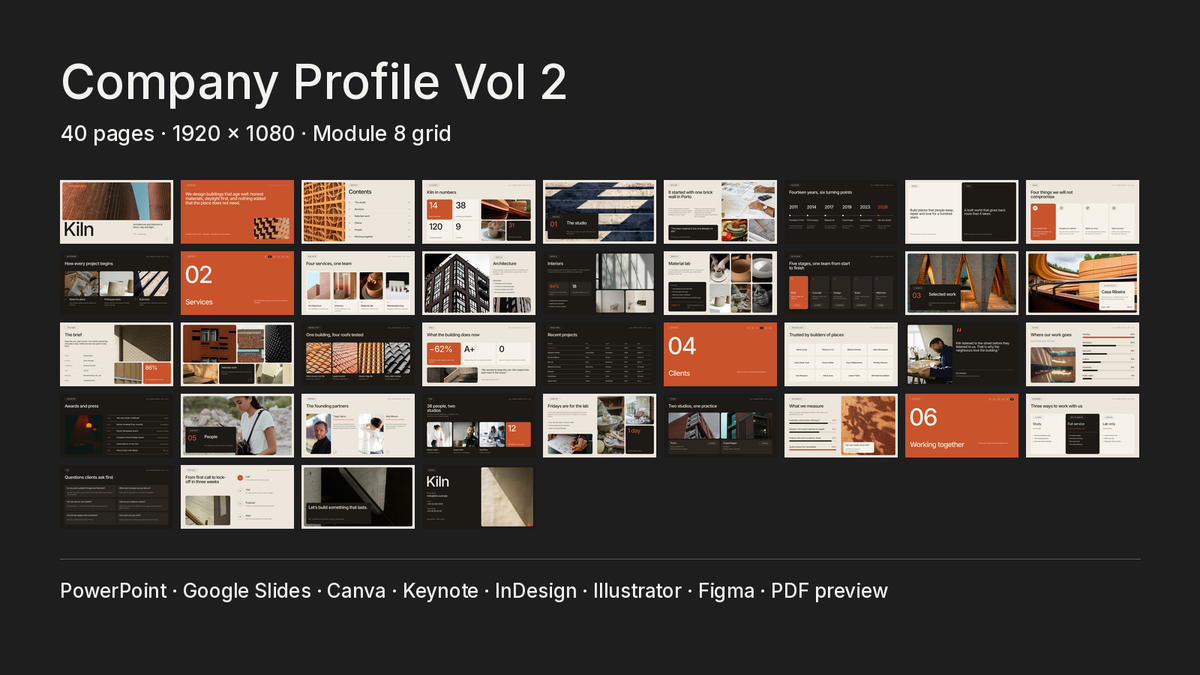Select the 'Recent projects' table slide

[599, 354]
